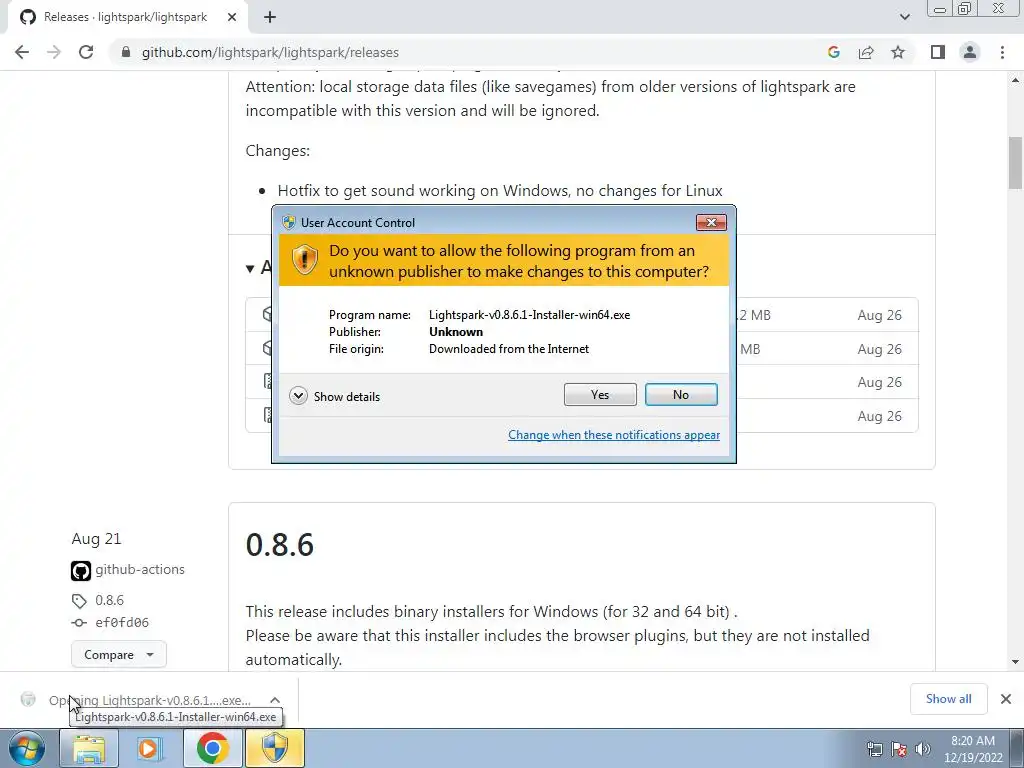Click the scrollbar down arrow
Screen dimensions: 1024x768
coord(1015,662)
